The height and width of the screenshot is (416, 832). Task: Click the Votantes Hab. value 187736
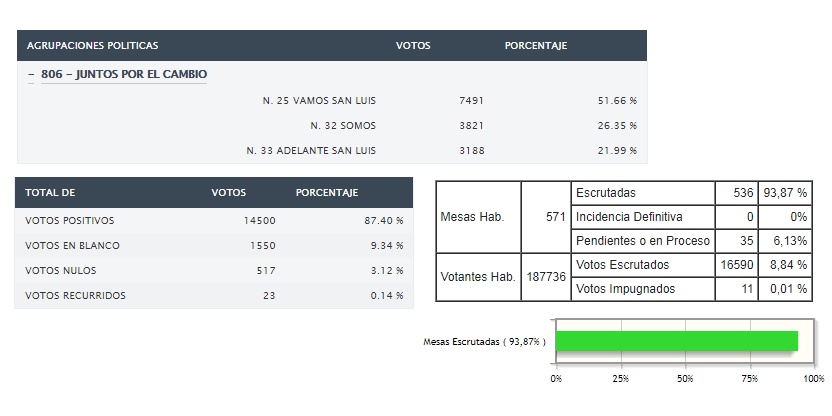click(x=546, y=277)
